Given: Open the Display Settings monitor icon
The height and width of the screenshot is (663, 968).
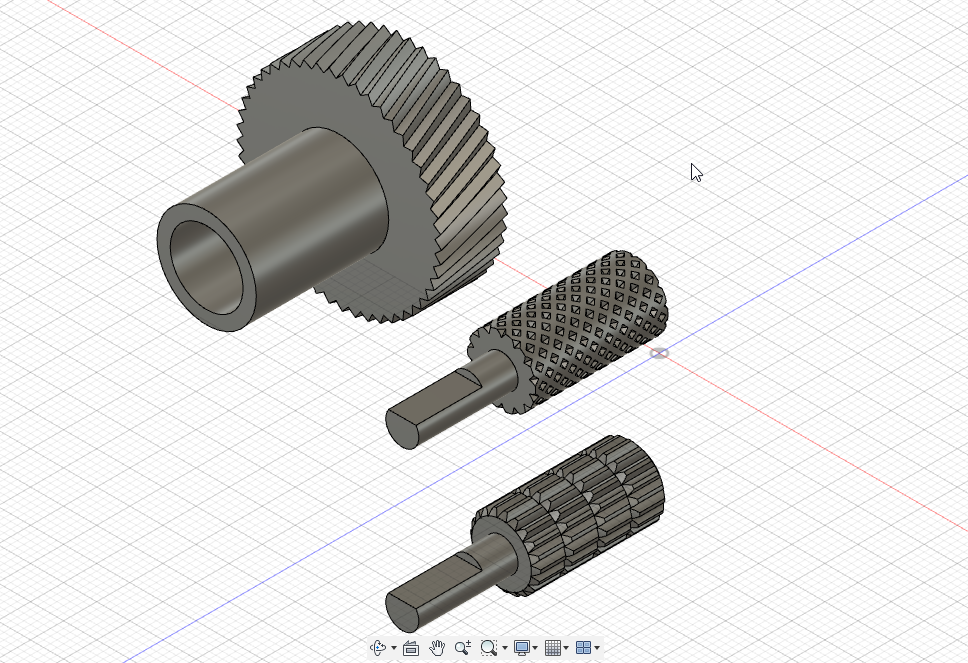Looking at the screenshot, I should click(522, 648).
